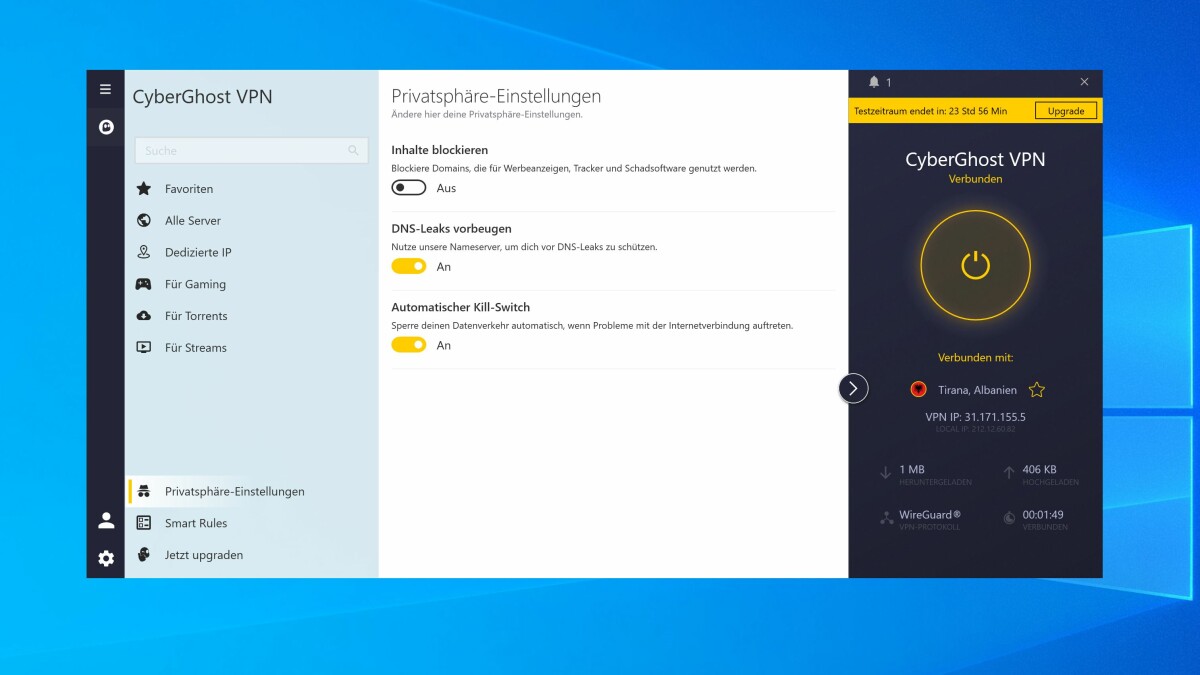The height and width of the screenshot is (675, 1200).
Task: Click the VPN IP: 31.171.155.5 text
Action: pos(975,417)
